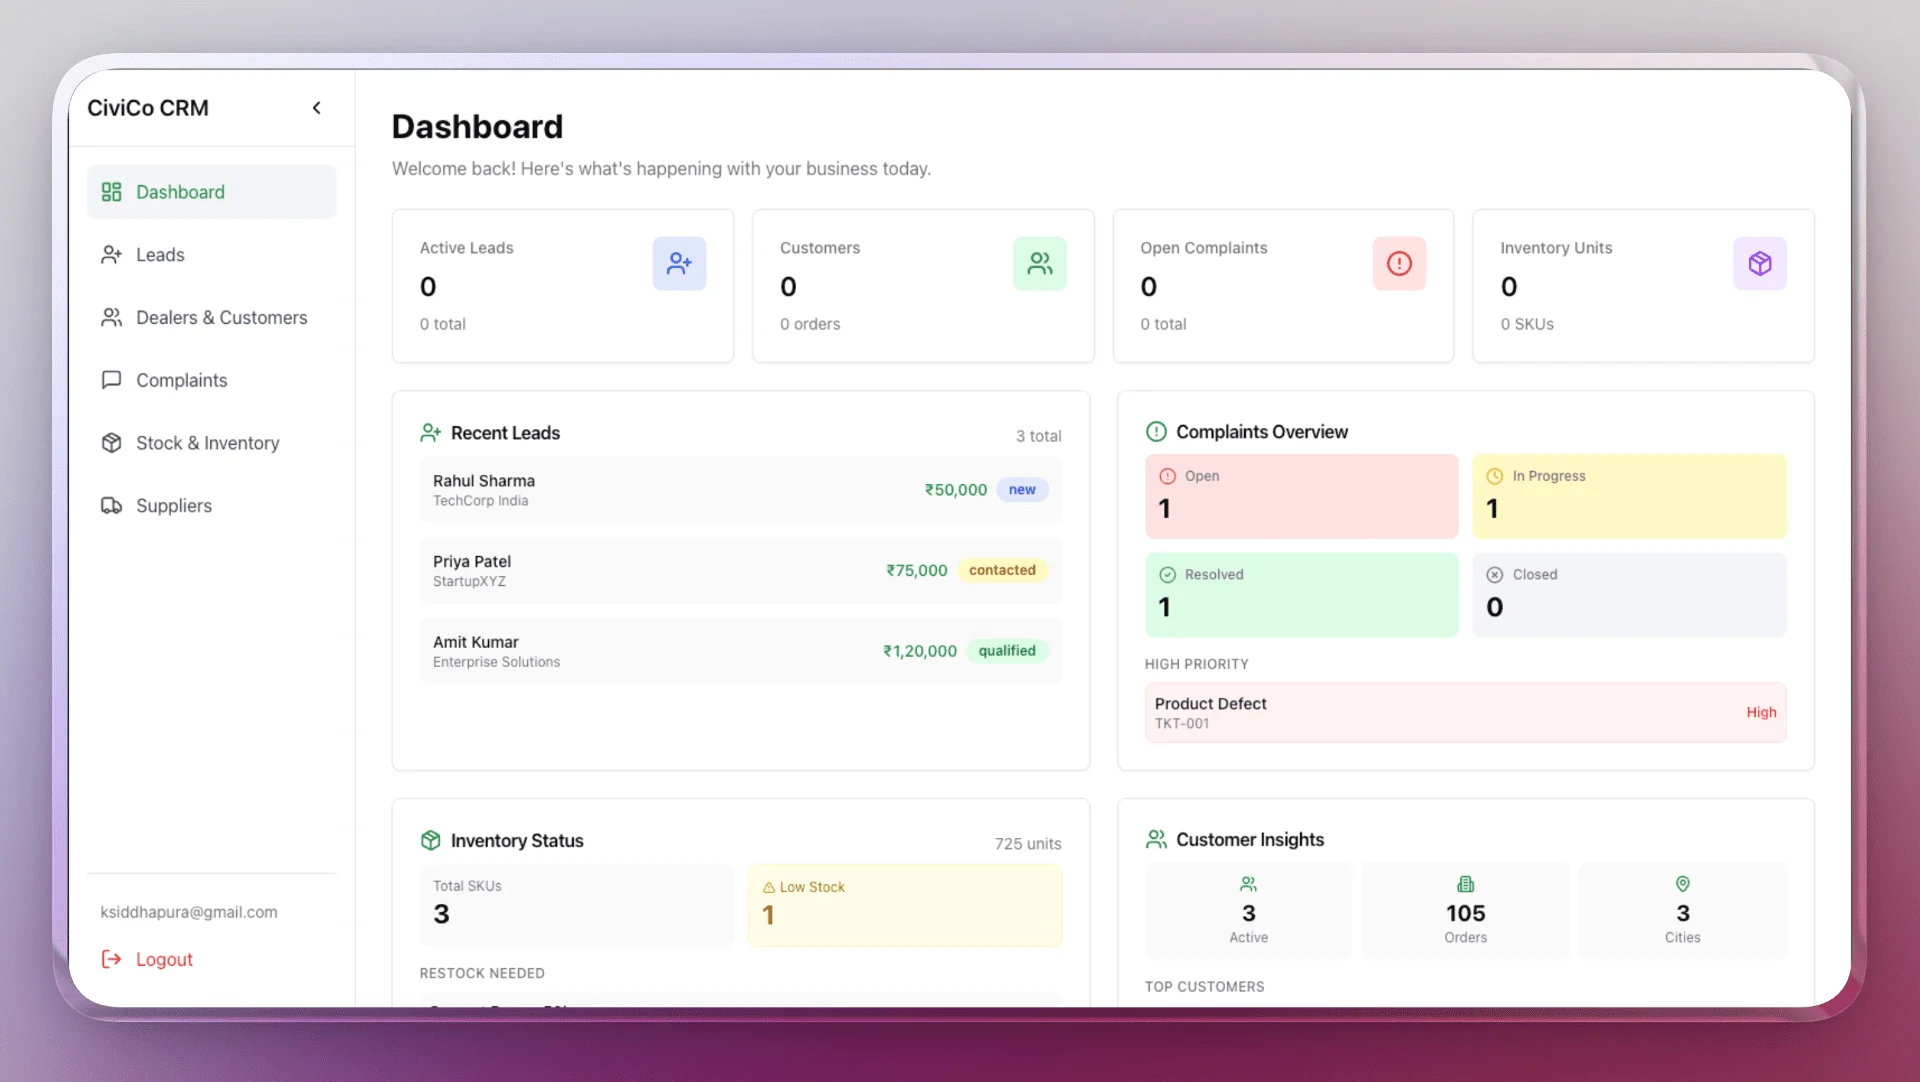Open the Product Defect TKT-001 ticket

pos(1464,713)
